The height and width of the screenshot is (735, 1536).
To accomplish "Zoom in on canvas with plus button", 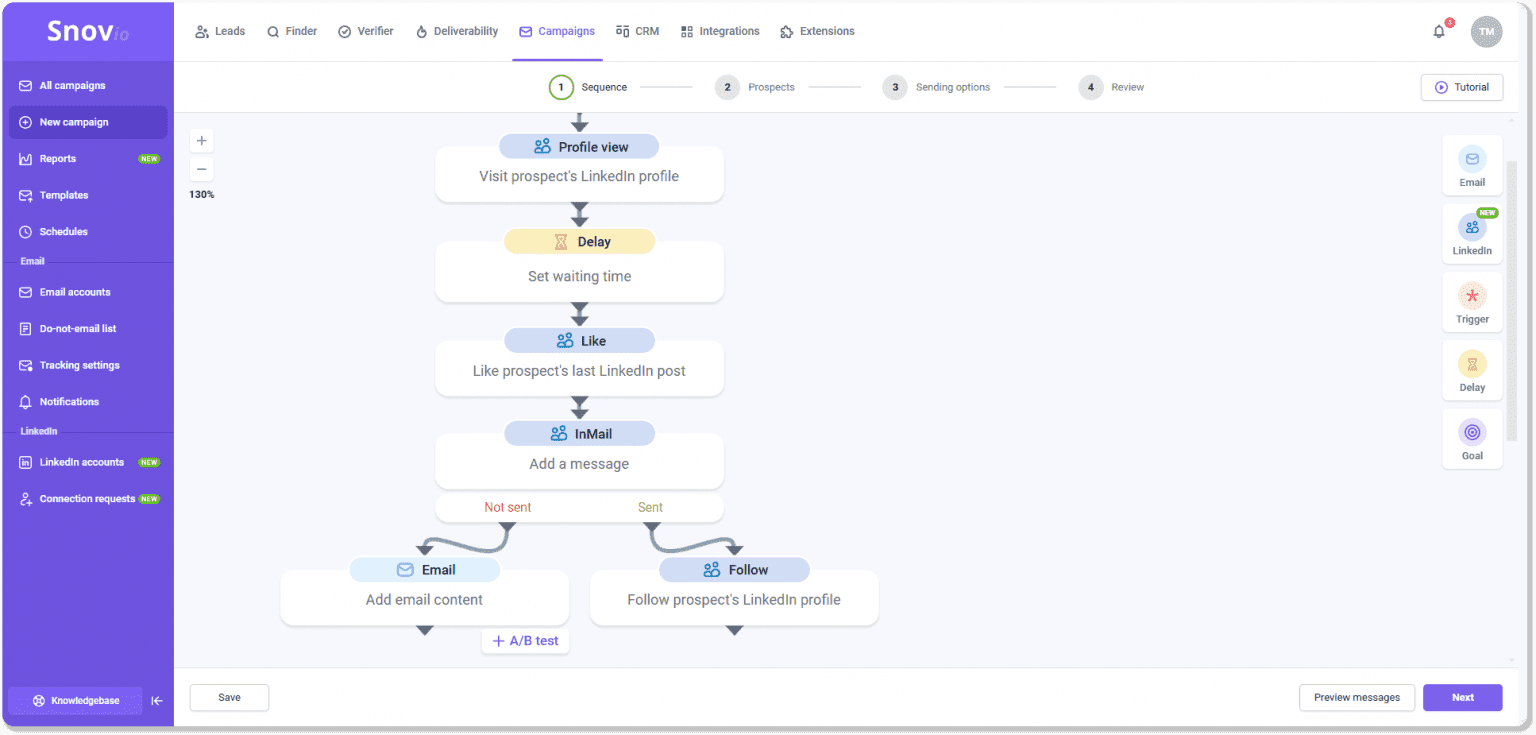I will click(x=201, y=141).
